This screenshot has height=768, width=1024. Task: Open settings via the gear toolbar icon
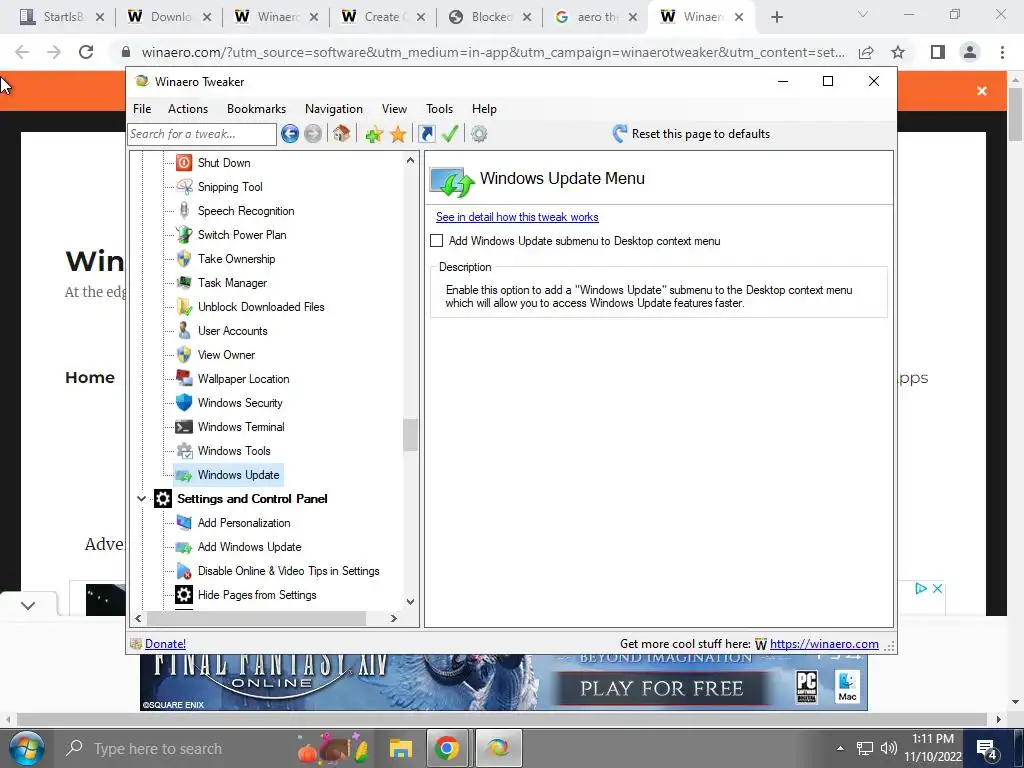(x=479, y=134)
